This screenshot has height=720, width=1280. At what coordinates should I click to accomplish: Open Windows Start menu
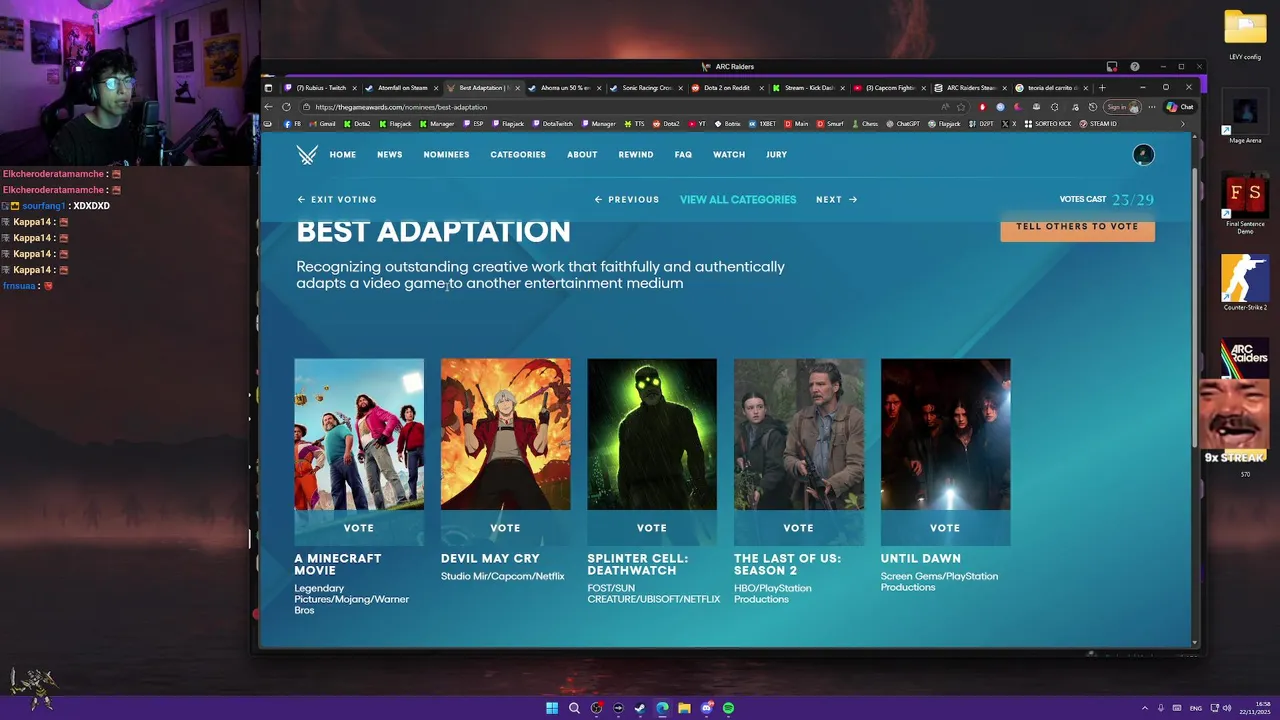[x=552, y=708]
